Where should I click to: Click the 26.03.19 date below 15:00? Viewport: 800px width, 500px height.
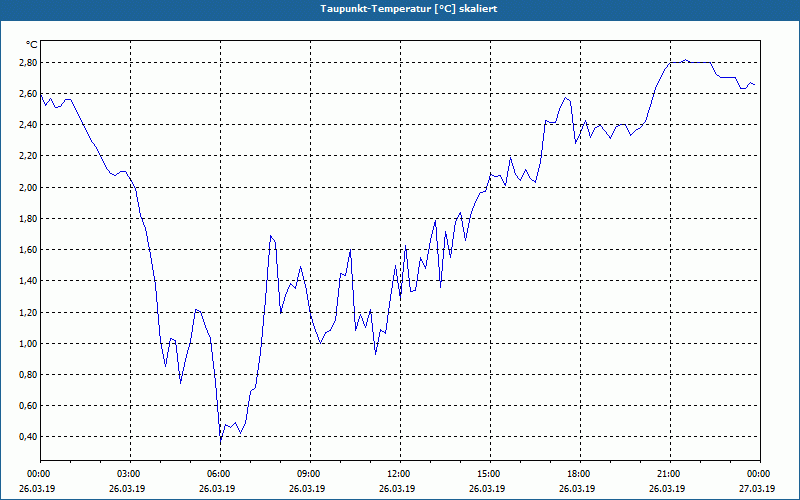tap(487, 488)
